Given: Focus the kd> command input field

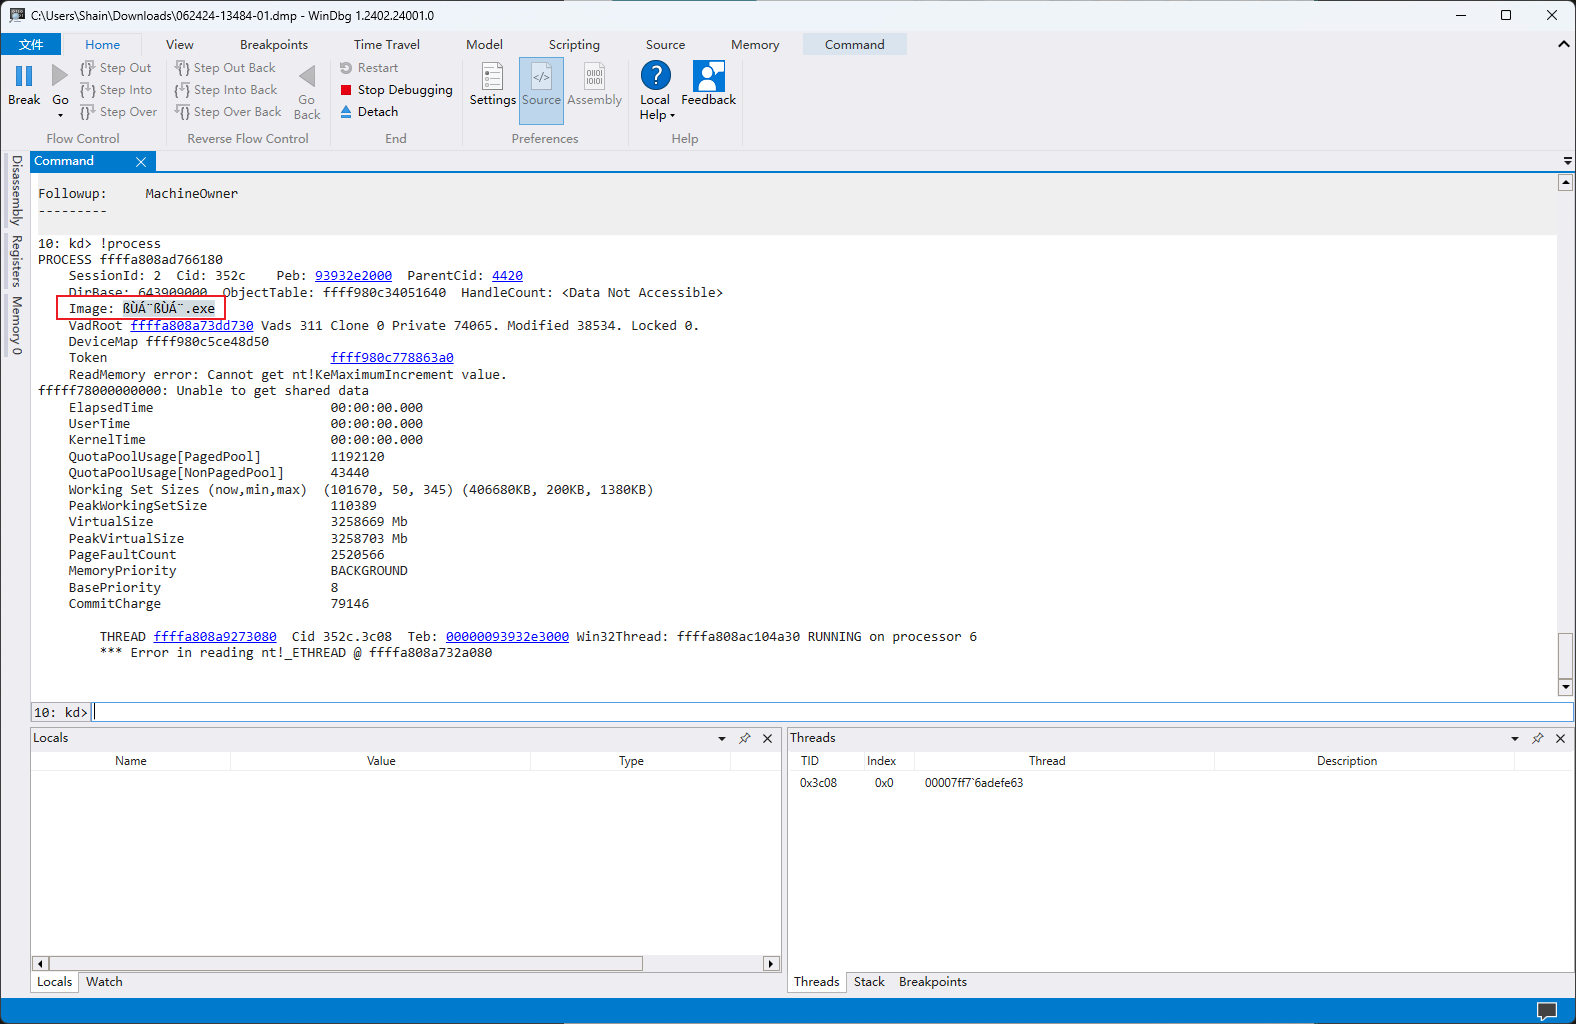Looking at the screenshot, I should click(x=832, y=712).
